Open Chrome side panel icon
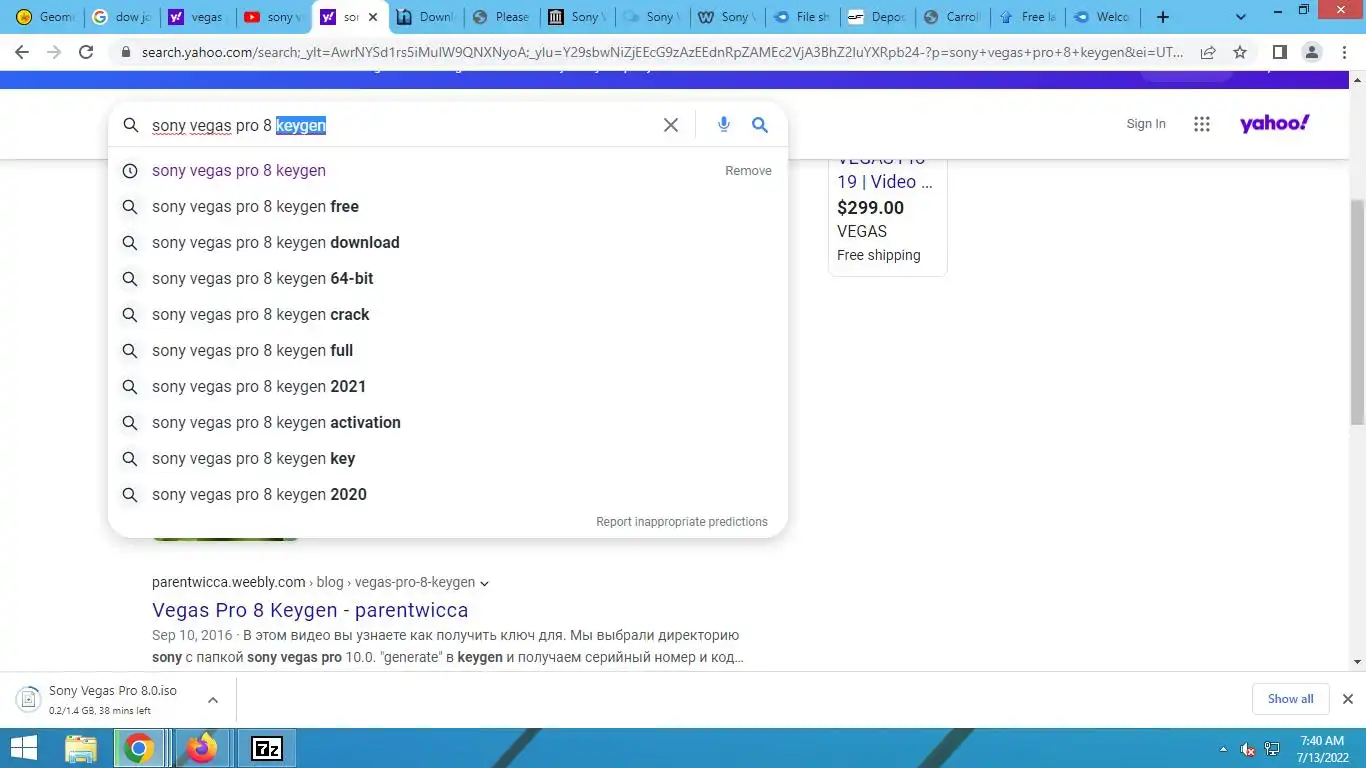1366x768 pixels. click(1279, 52)
